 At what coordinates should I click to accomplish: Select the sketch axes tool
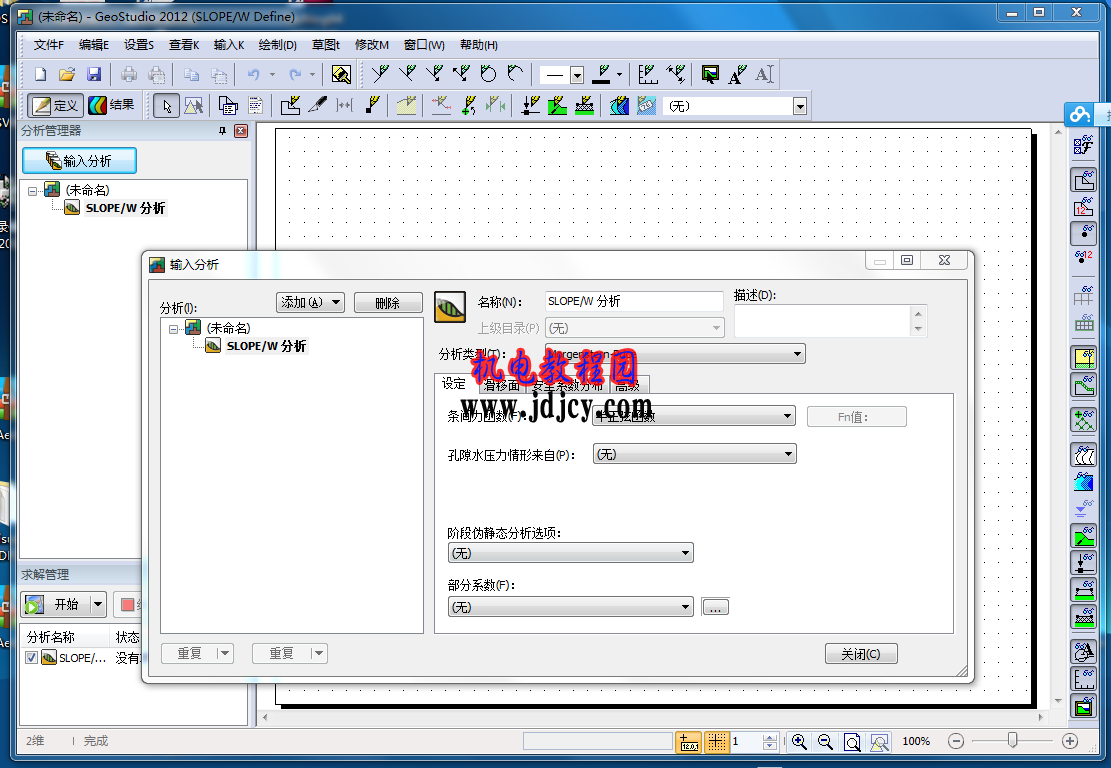[648, 74]
